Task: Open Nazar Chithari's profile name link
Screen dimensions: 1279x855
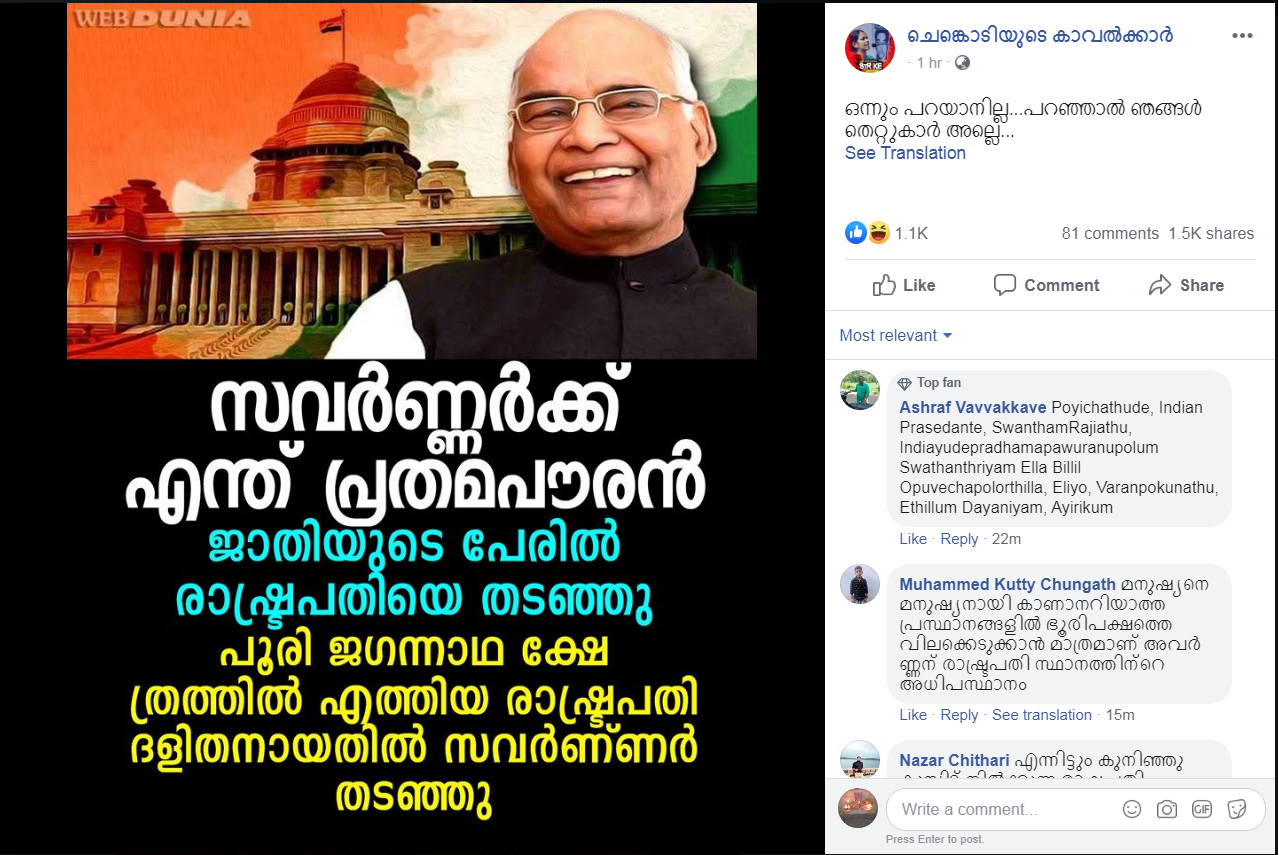Action: [954, 761]
